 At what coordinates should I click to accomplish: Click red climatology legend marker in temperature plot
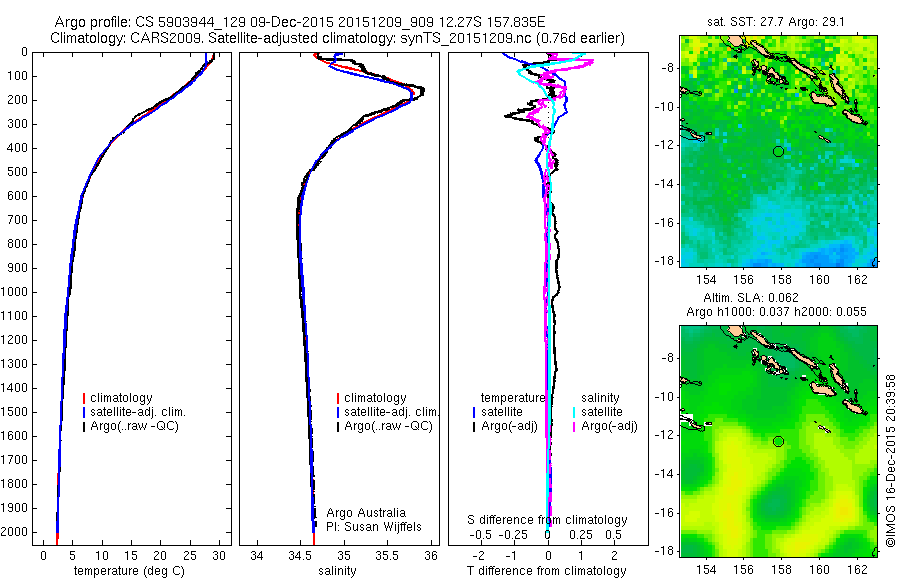click(84, 398)
